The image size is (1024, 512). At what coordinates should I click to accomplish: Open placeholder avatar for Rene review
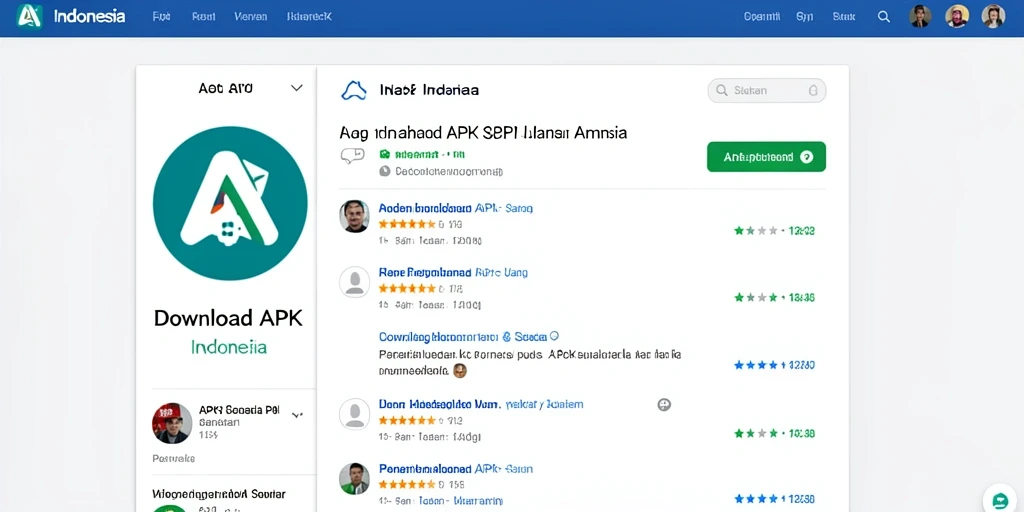tap(355, 282)
